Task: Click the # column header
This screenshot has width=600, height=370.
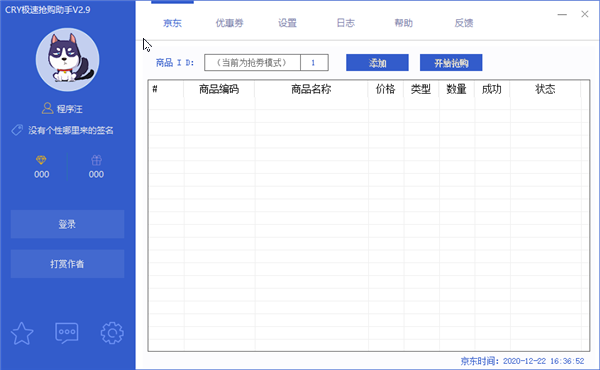Action: (166, 89)
